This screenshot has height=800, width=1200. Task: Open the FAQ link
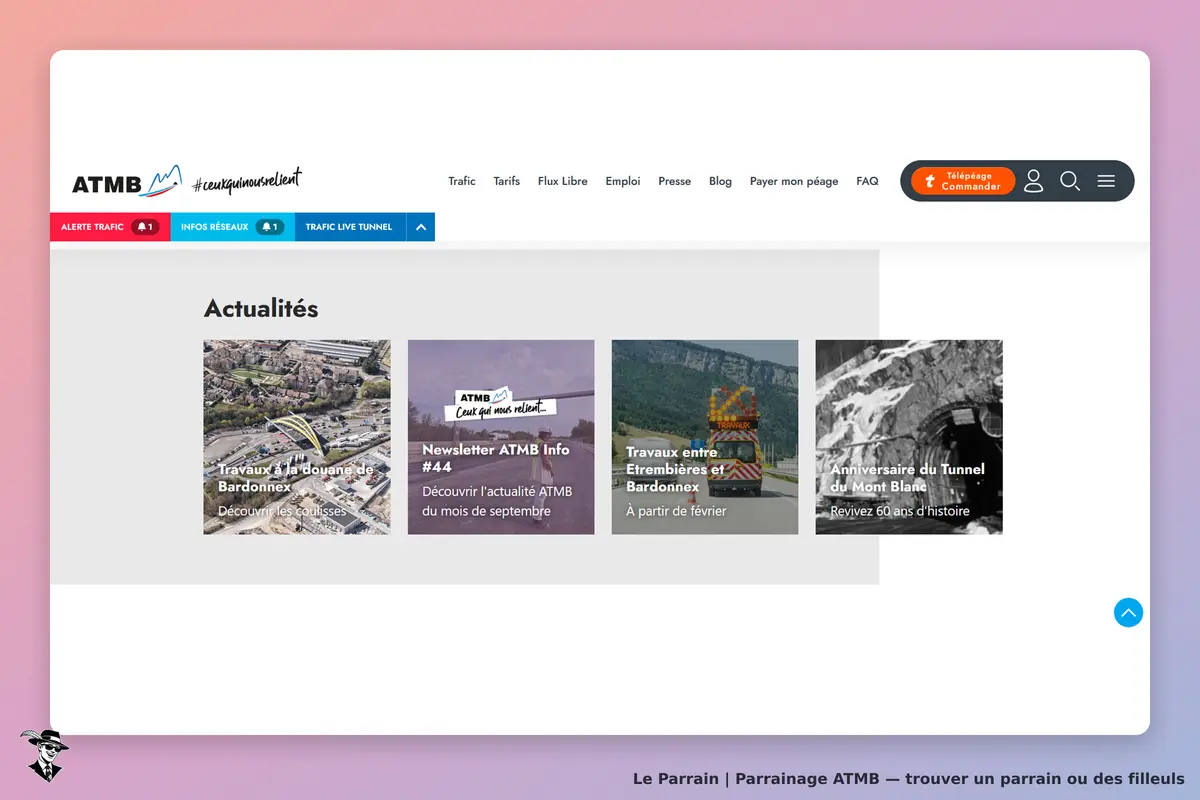click(868, 181)
